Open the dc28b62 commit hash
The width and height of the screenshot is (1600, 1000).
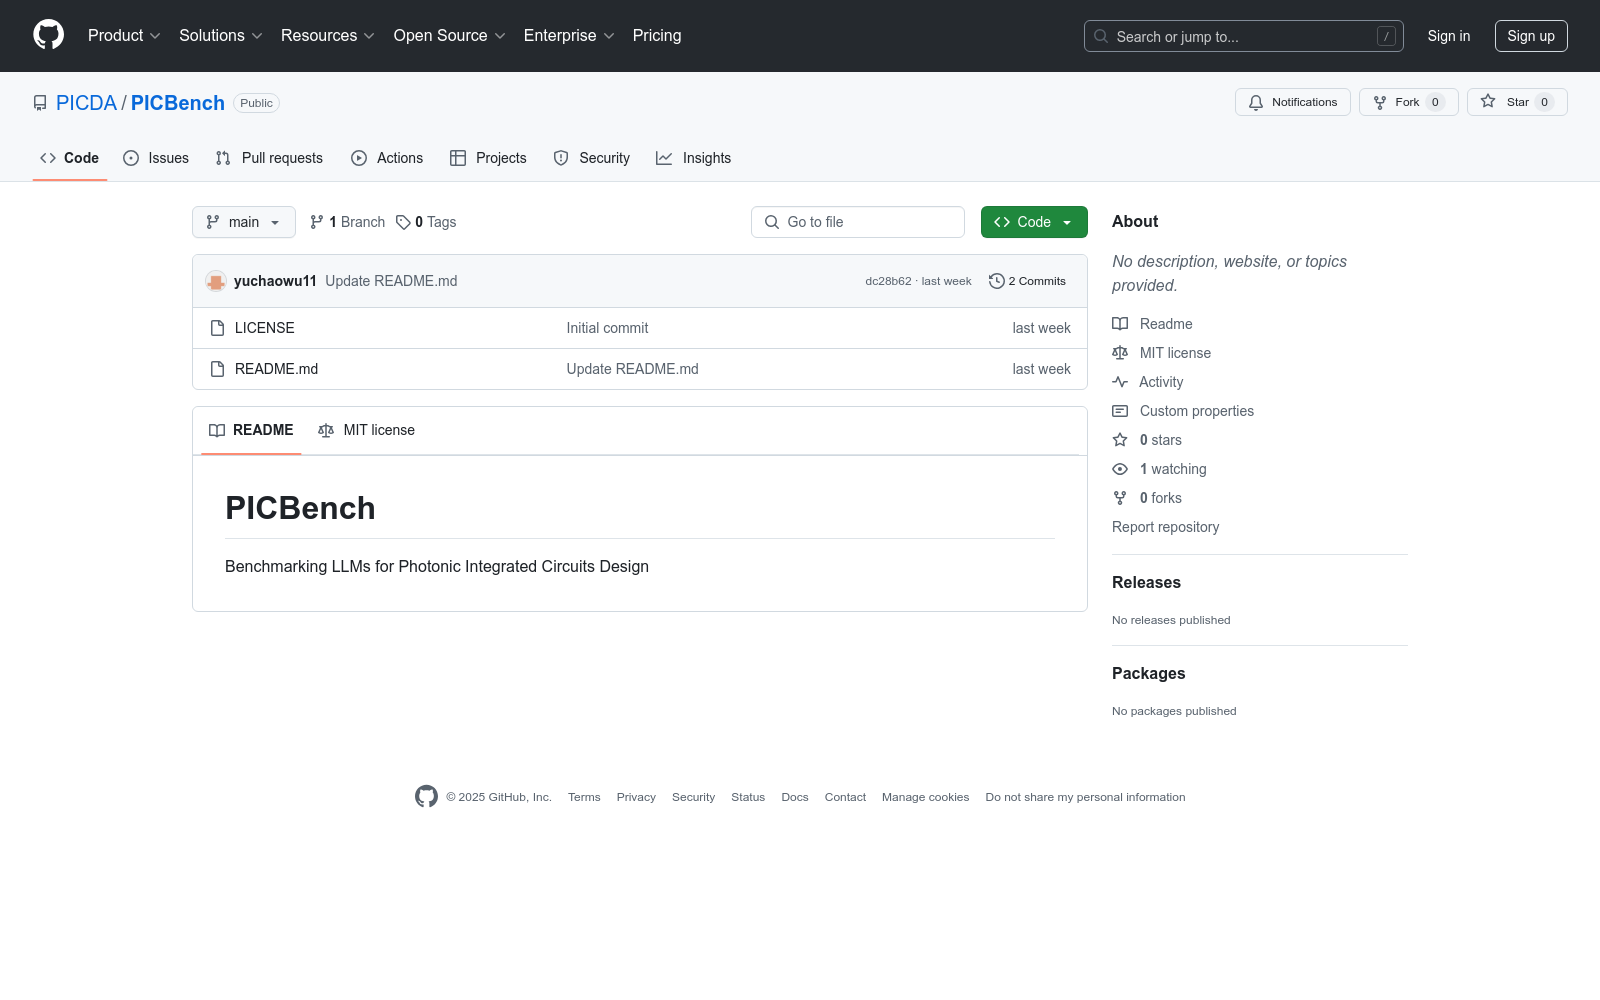point(888,281)
